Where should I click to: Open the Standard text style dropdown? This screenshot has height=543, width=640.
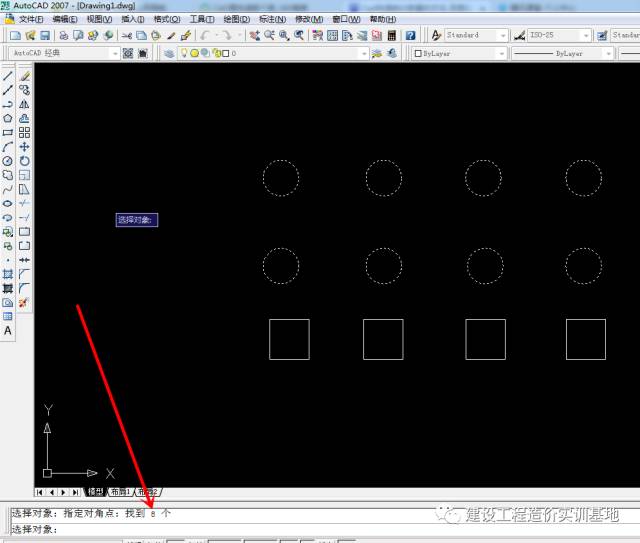pos(503,36)
